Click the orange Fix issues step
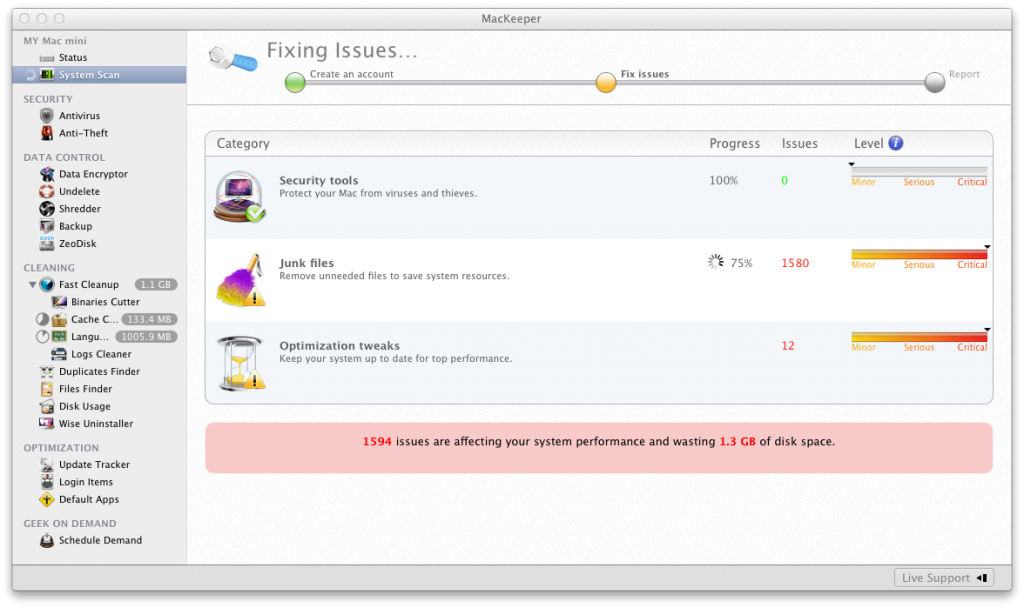Image resolution: width=1024 pixels, height=608 pixels. pos(606,82)
